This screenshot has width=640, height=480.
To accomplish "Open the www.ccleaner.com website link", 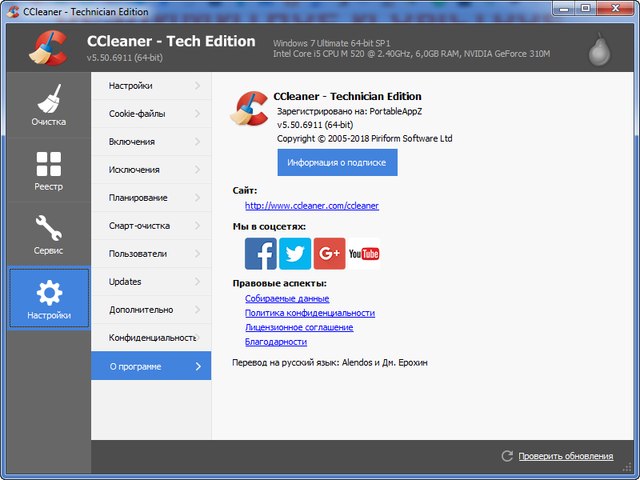I will click(311, 206).
